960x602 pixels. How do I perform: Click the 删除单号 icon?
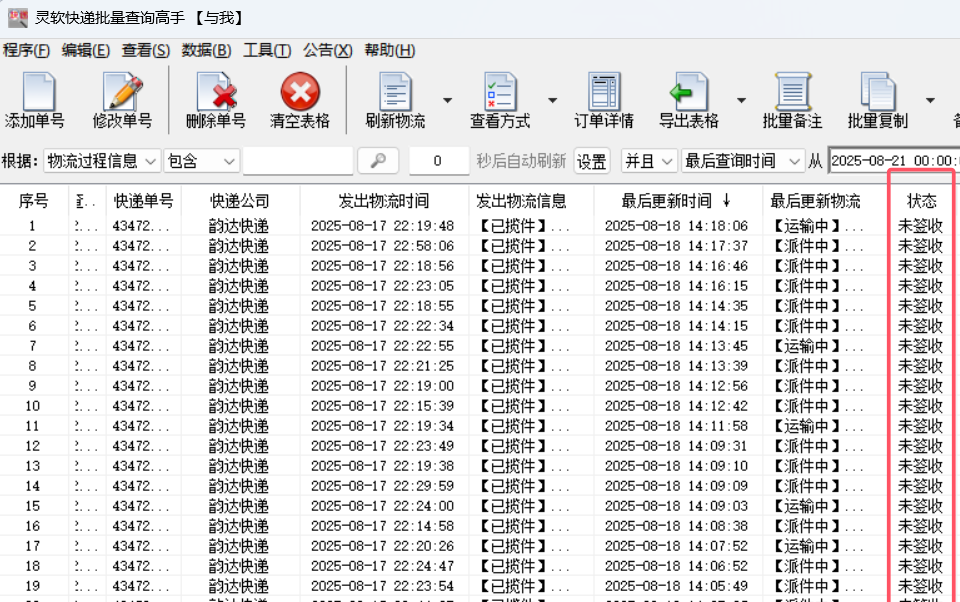[216, 92]
